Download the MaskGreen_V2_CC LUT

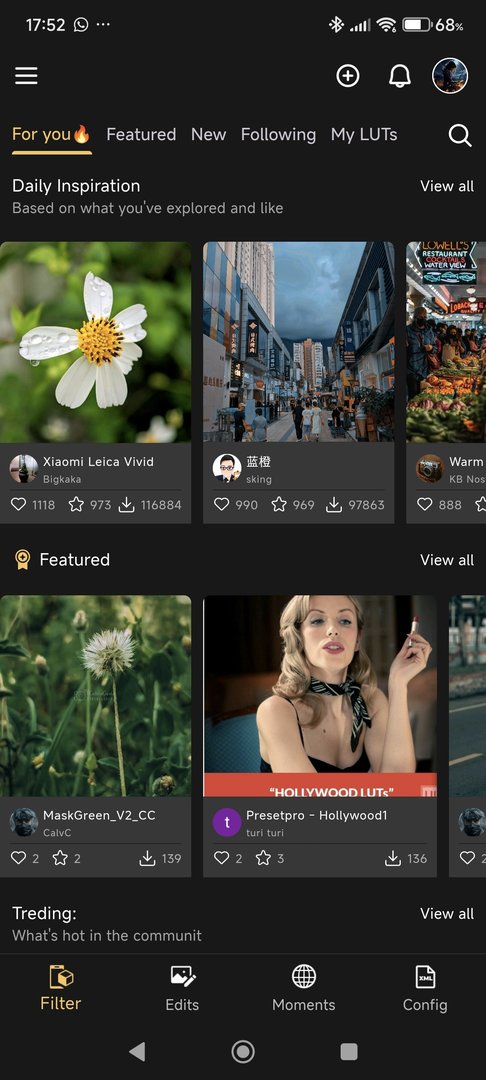pos(147,858)
